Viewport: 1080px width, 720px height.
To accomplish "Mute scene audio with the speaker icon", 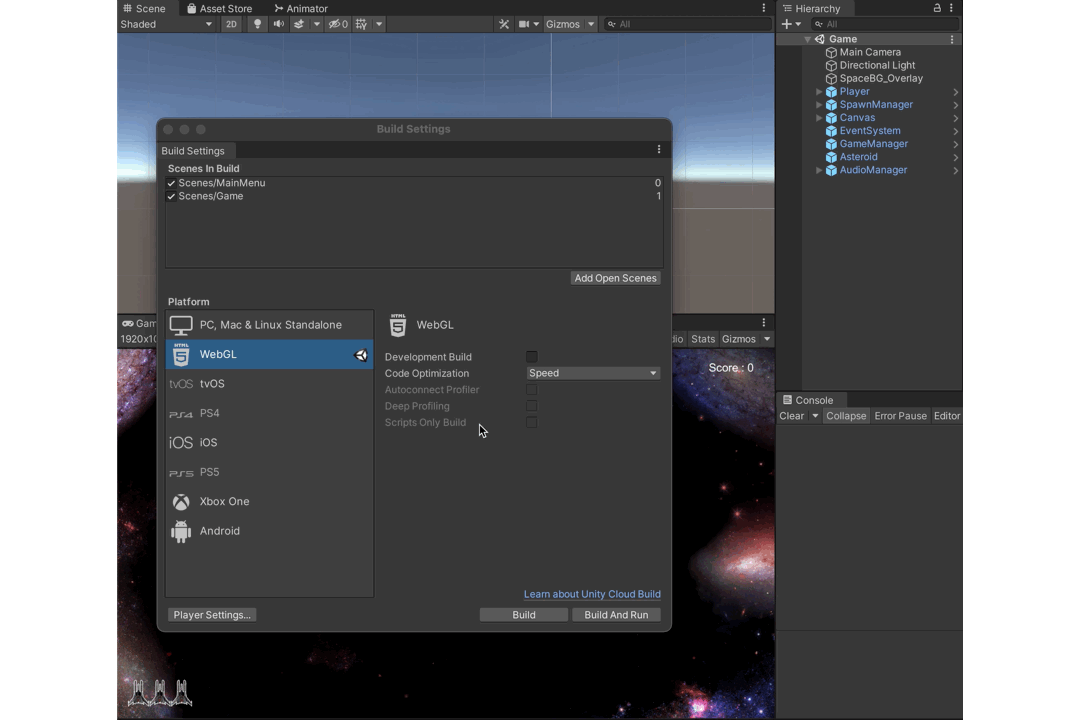I will pyautogui.click(x=278, y=24).
